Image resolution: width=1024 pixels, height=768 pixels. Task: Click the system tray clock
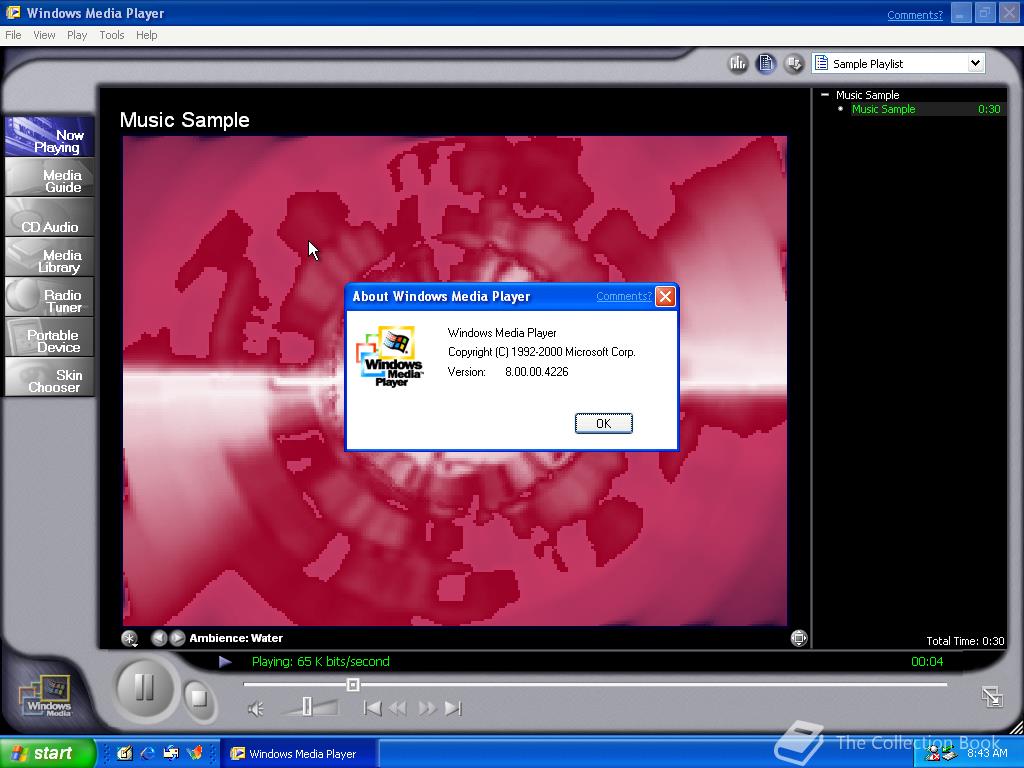tap(987, 753)
